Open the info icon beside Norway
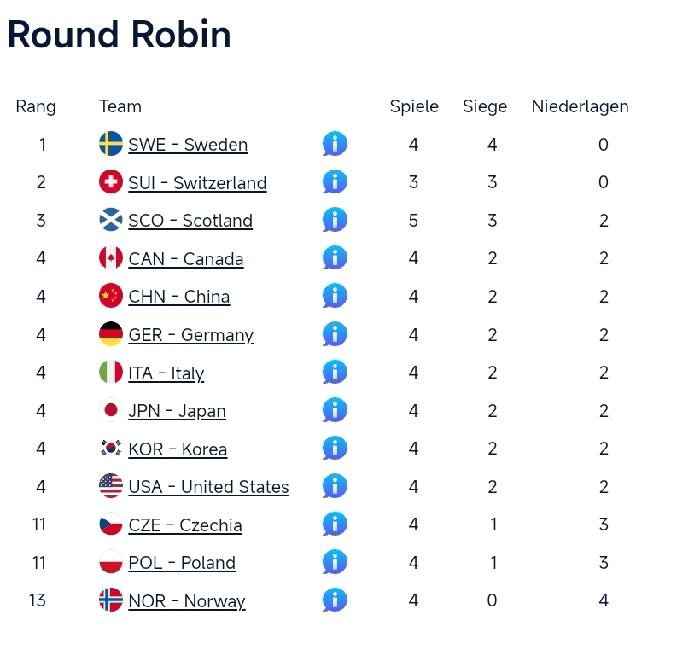This screenshot has width=693, height=650. pyautogui.click(x=335, y=600)
